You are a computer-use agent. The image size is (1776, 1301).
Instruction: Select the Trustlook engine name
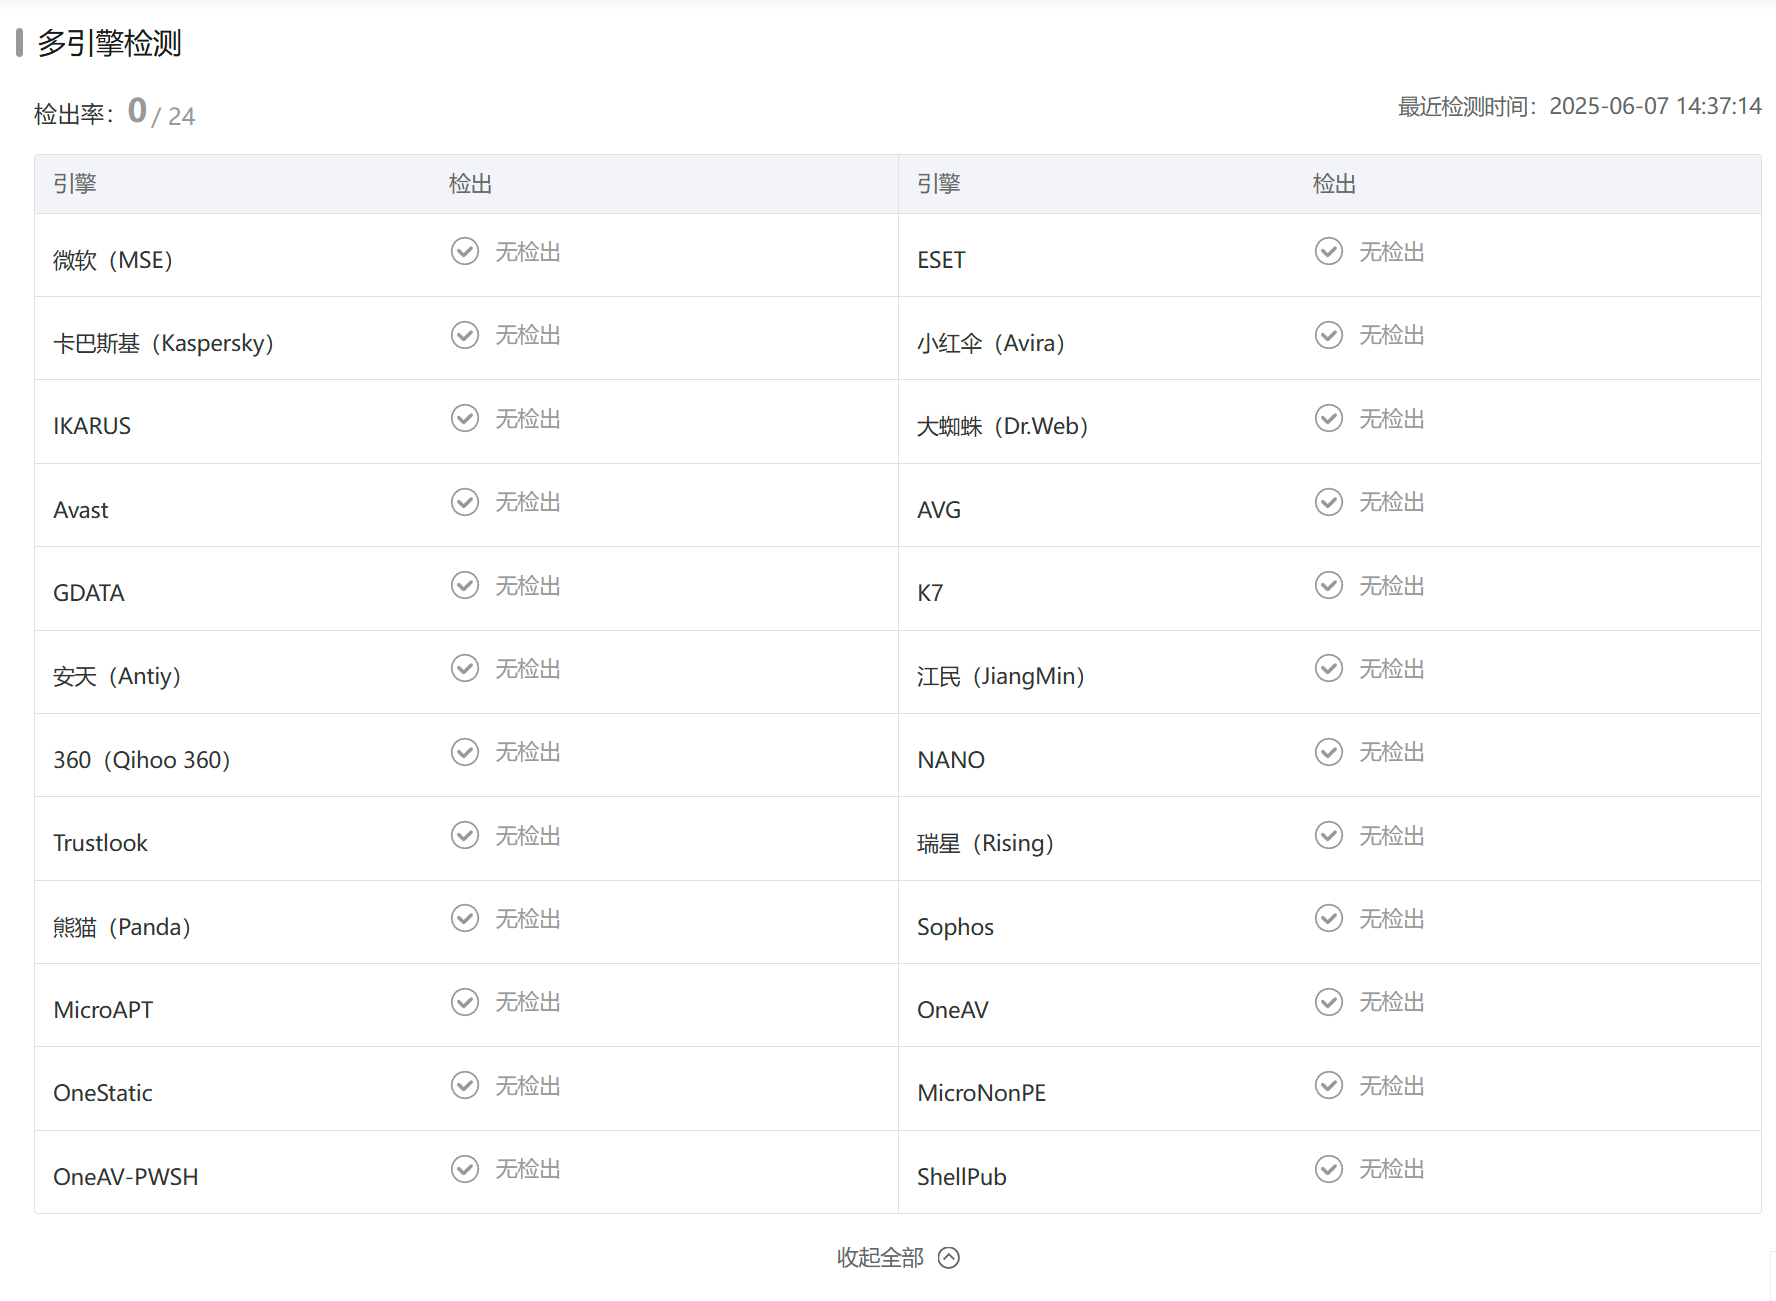pyautogui.click(x=100, y=843)
